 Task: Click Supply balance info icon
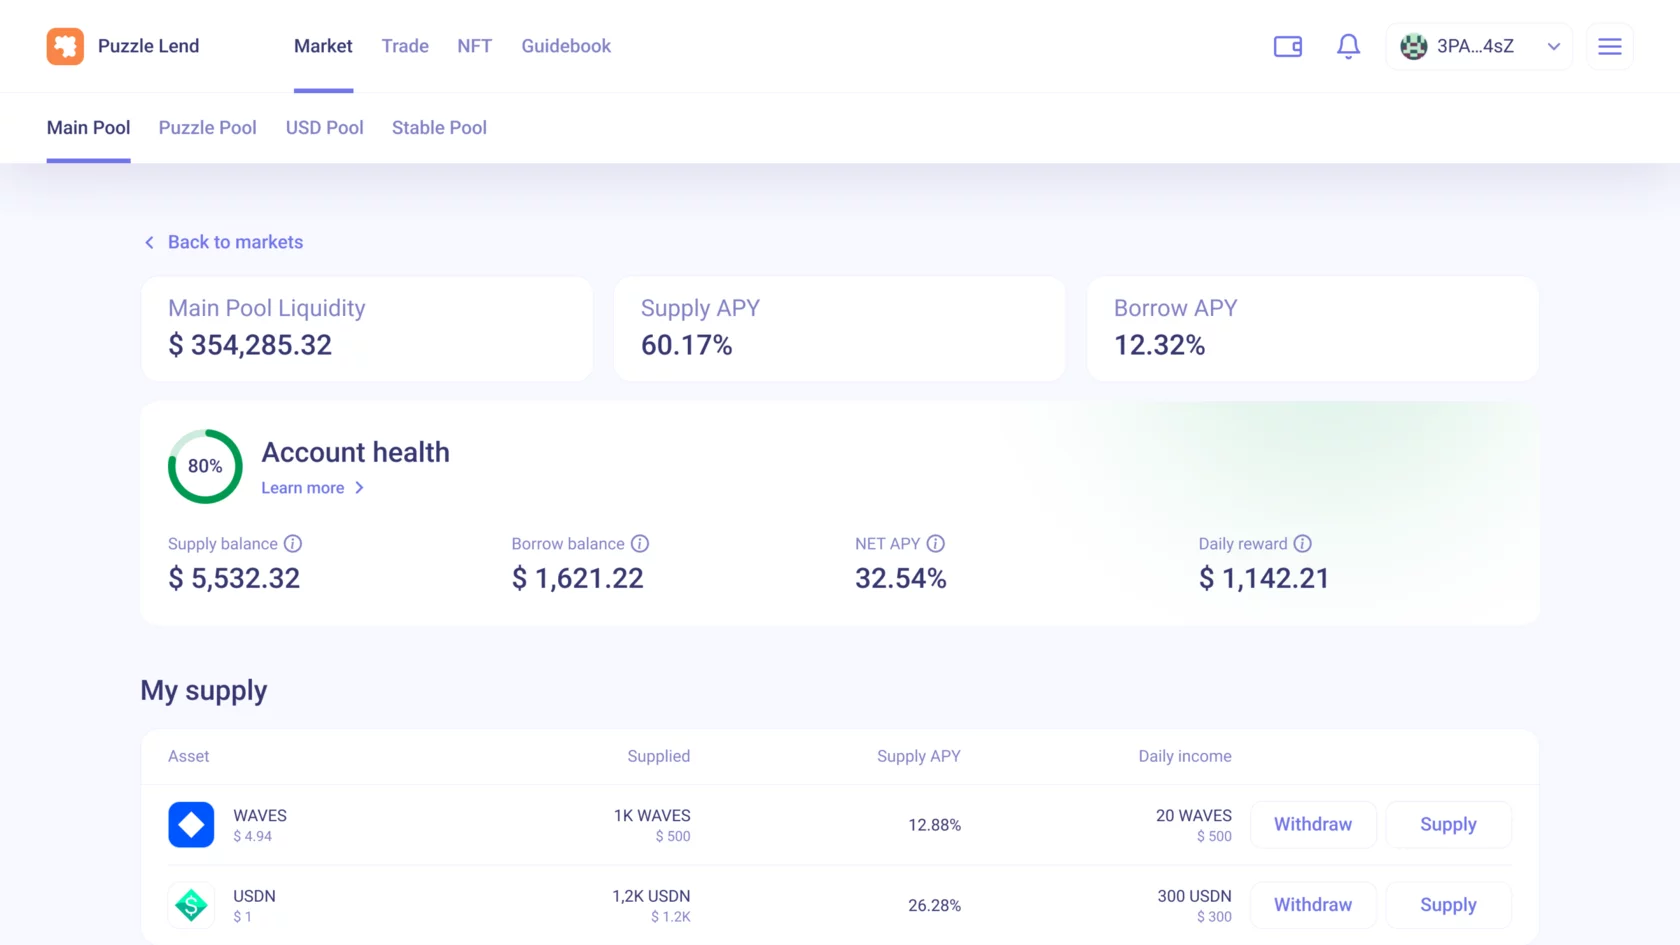(x=293, y=544)
